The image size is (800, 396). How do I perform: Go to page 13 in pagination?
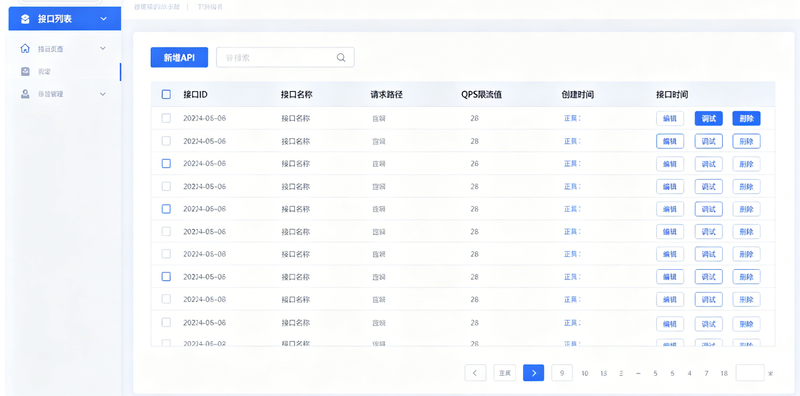[x=604, y=374]
